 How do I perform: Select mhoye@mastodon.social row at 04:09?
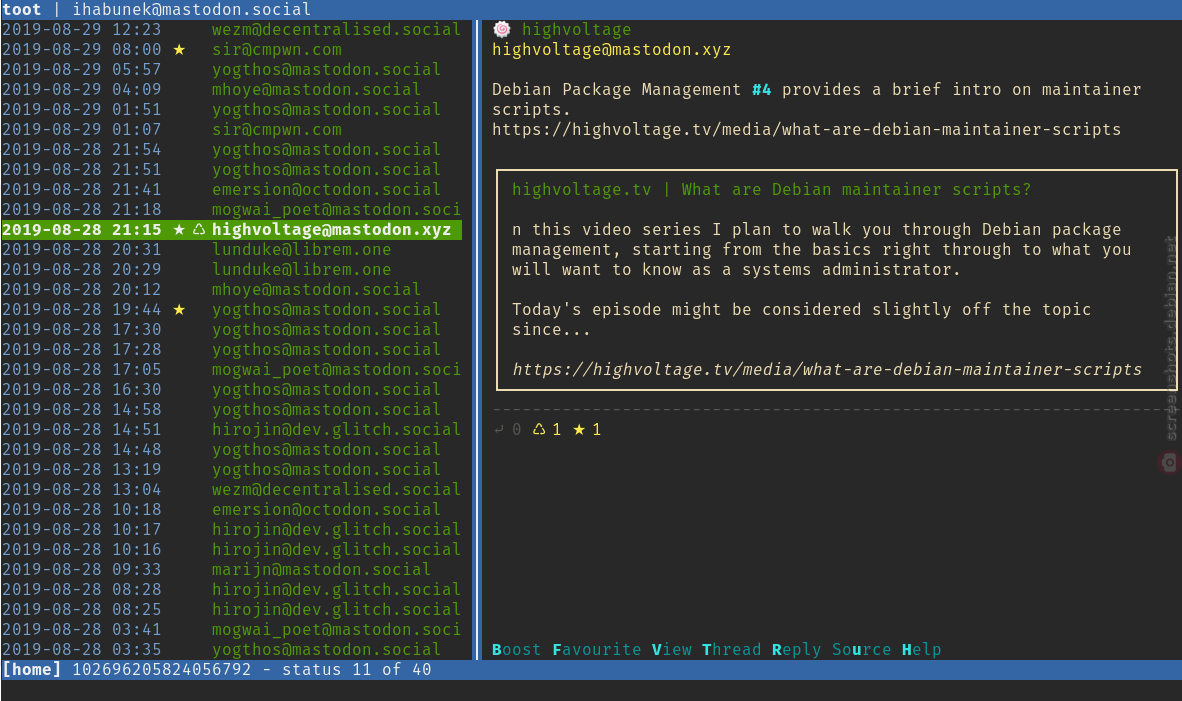point(231,90)
